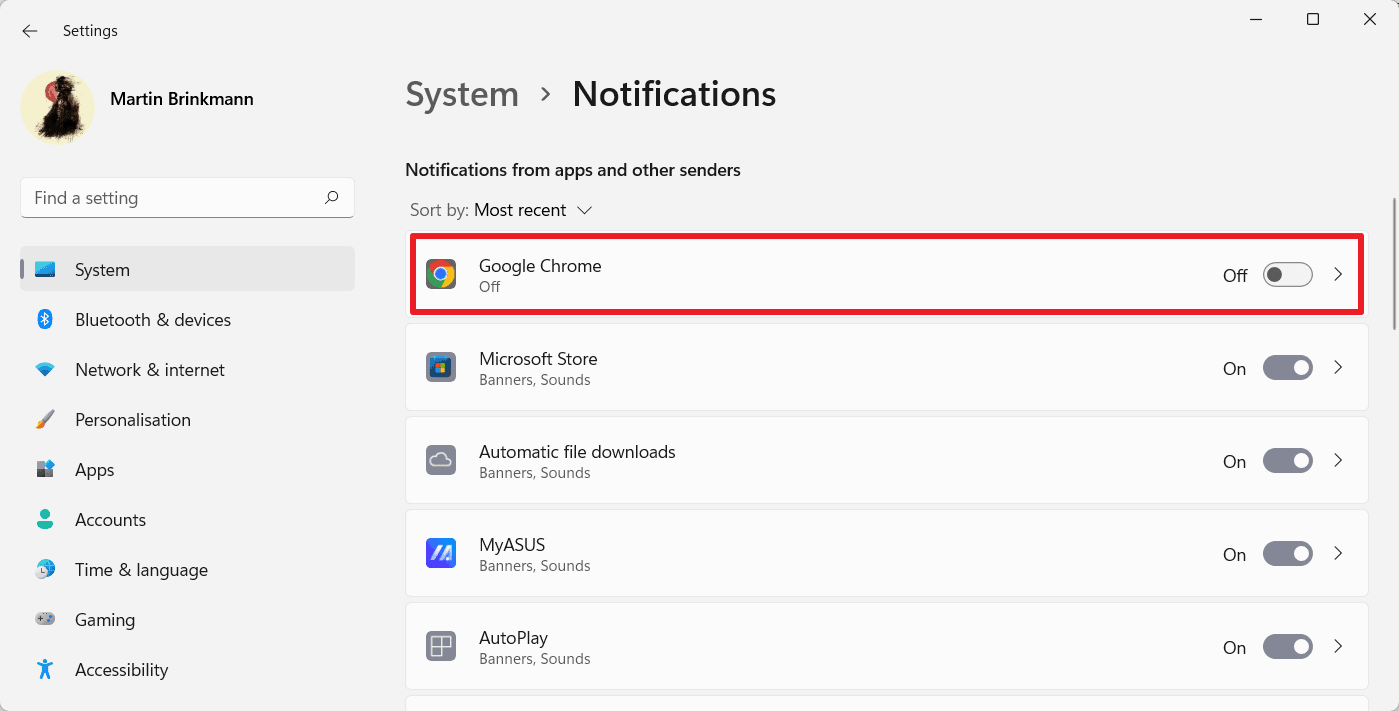Turn off Microsoft Store notifications

[x=1287, y=367]
